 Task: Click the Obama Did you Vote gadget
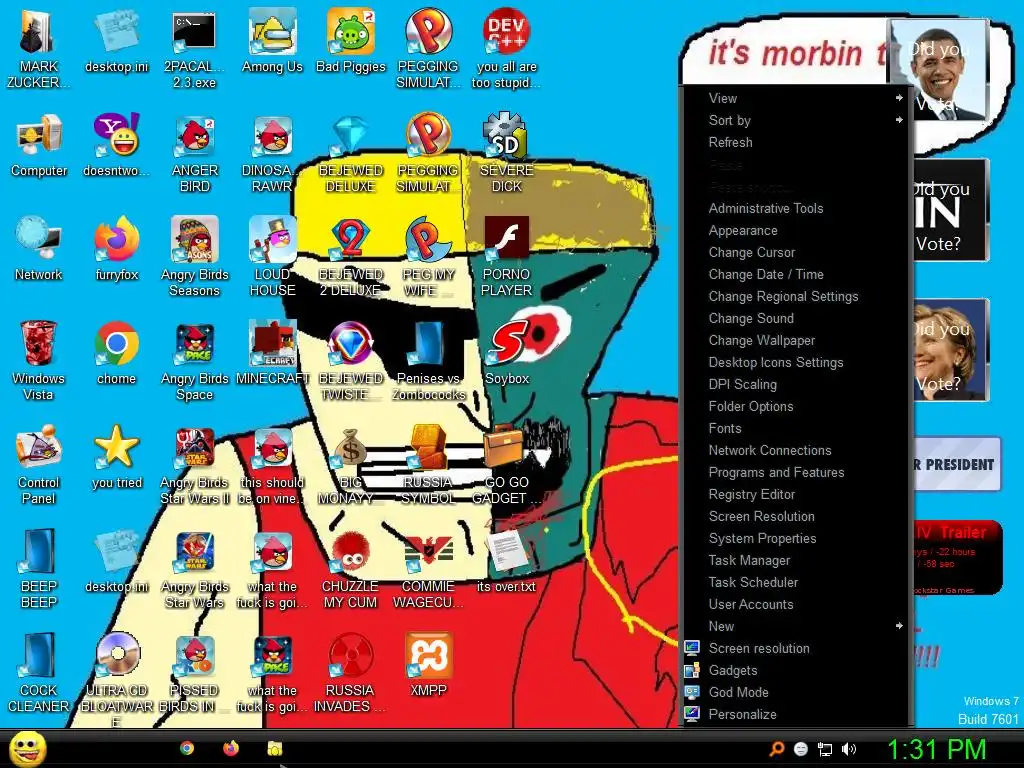(938, 70)
